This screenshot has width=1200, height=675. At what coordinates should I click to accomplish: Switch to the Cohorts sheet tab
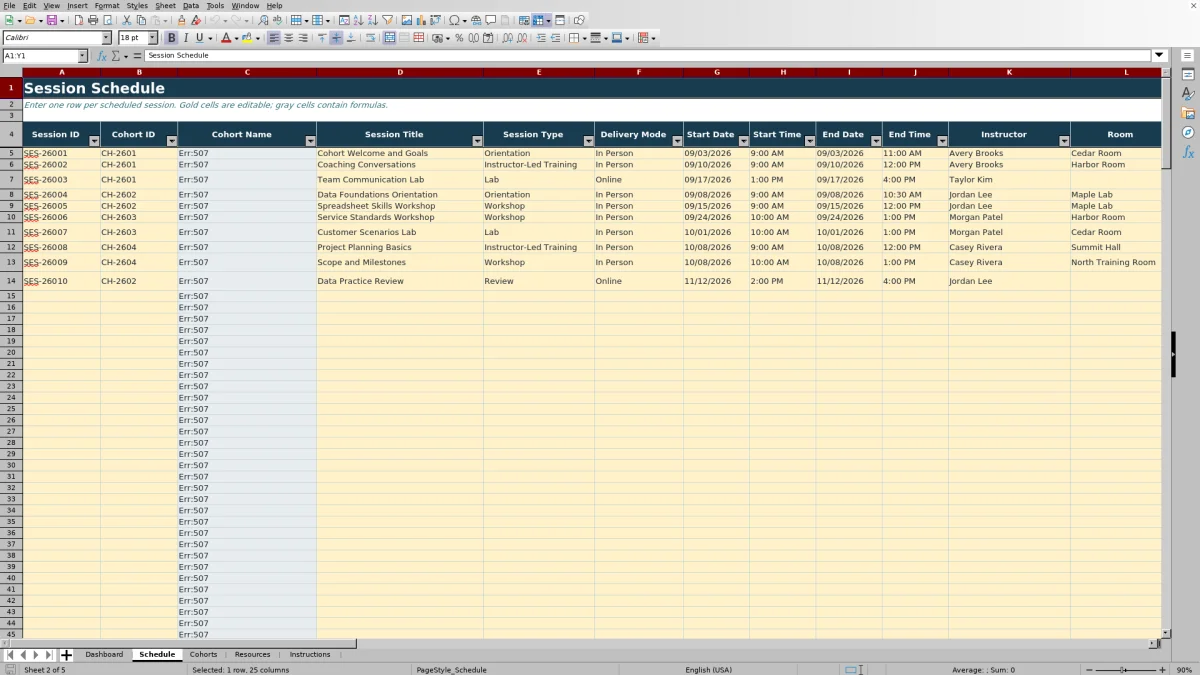(x=203, y=654)
